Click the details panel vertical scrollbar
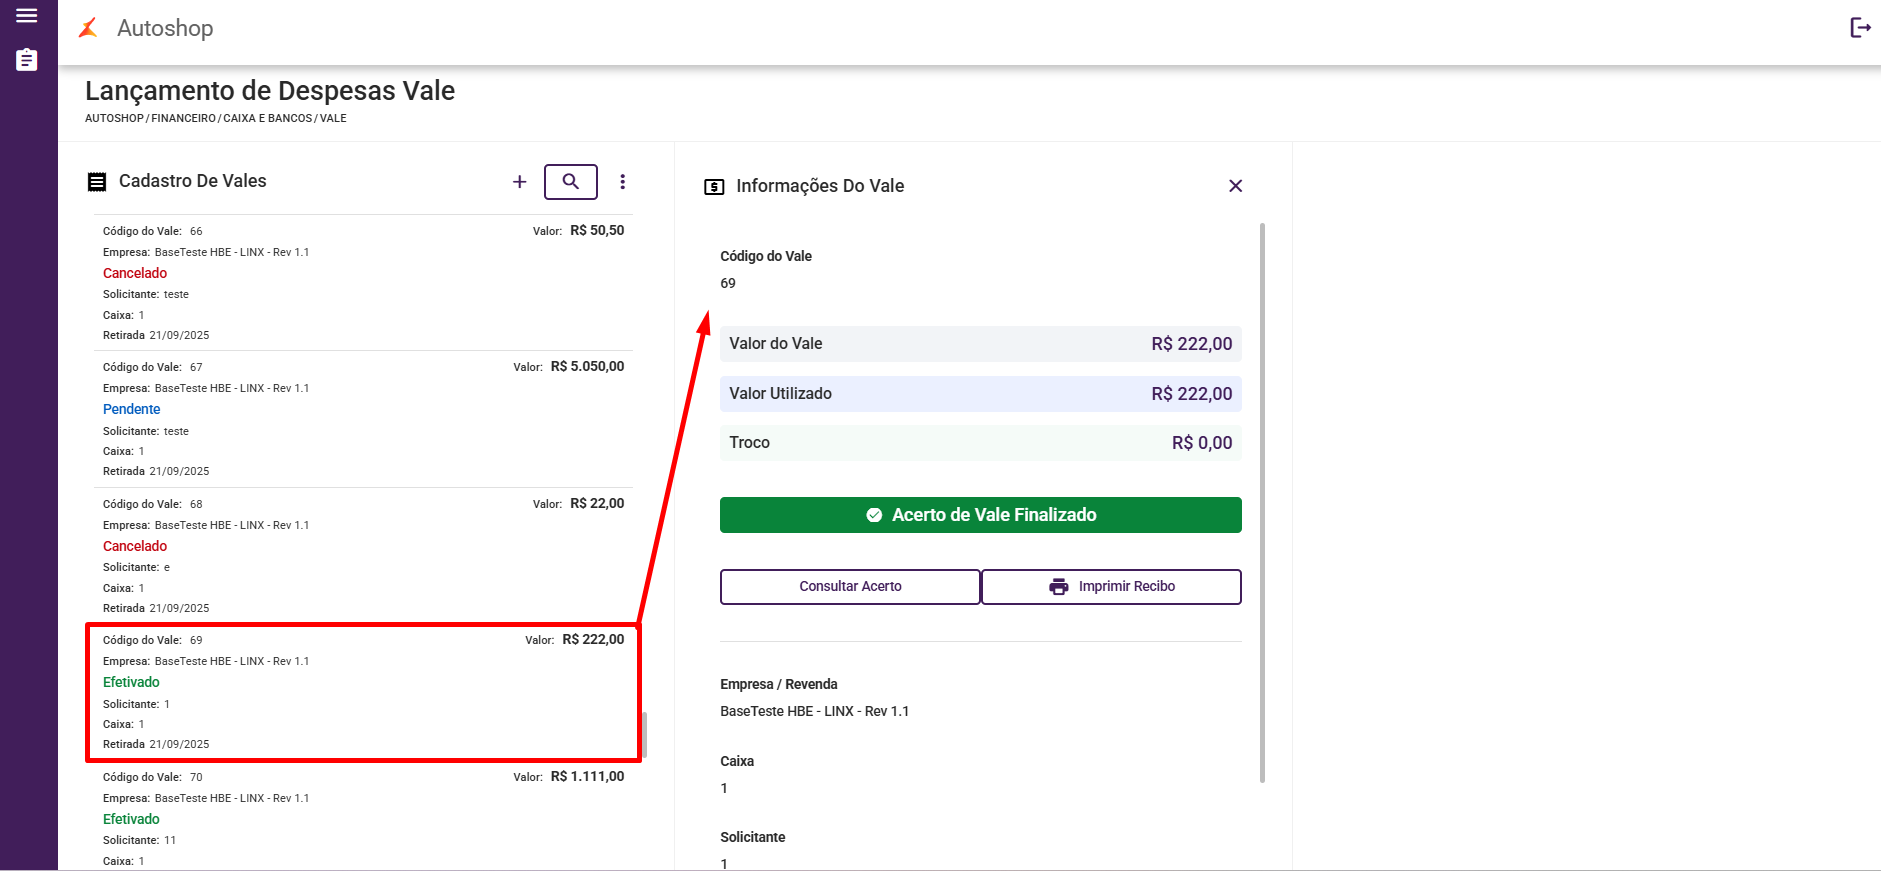Screen dimensions: 1881x871 point(1262,500)
